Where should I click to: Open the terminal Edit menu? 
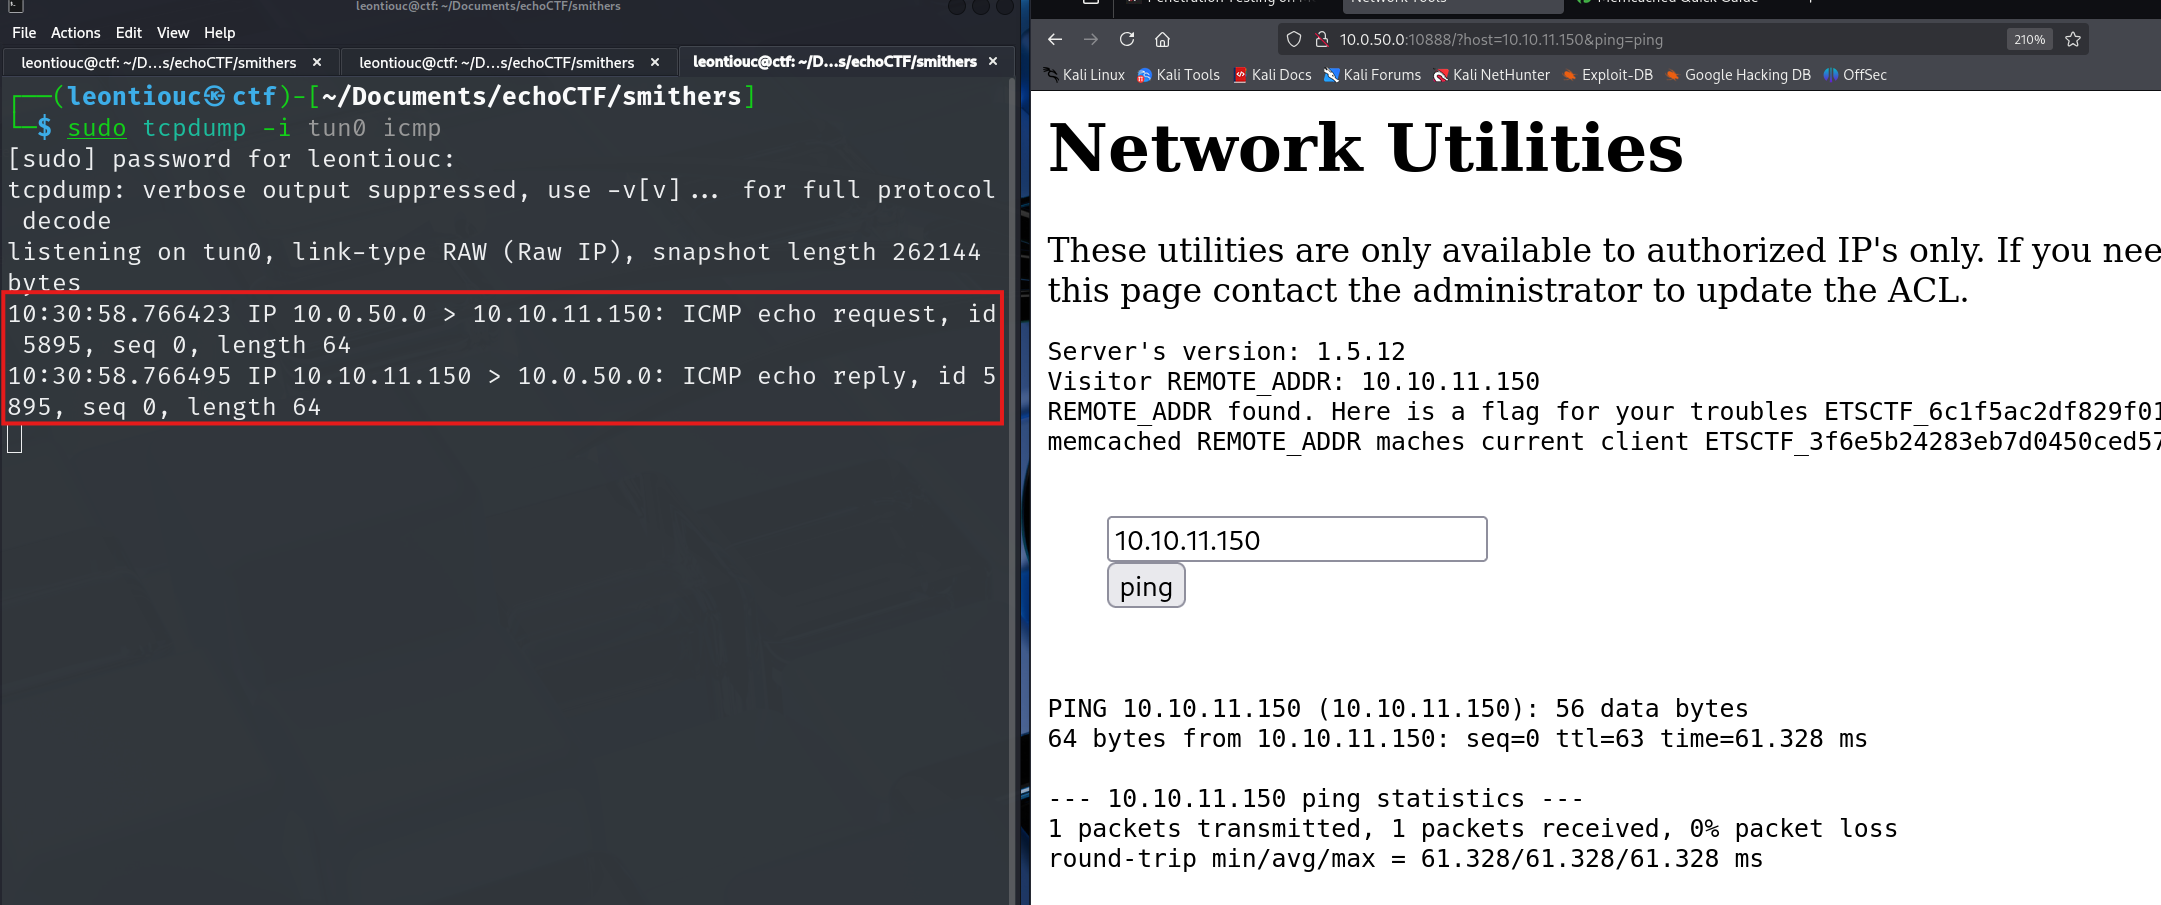click(129, 33)
